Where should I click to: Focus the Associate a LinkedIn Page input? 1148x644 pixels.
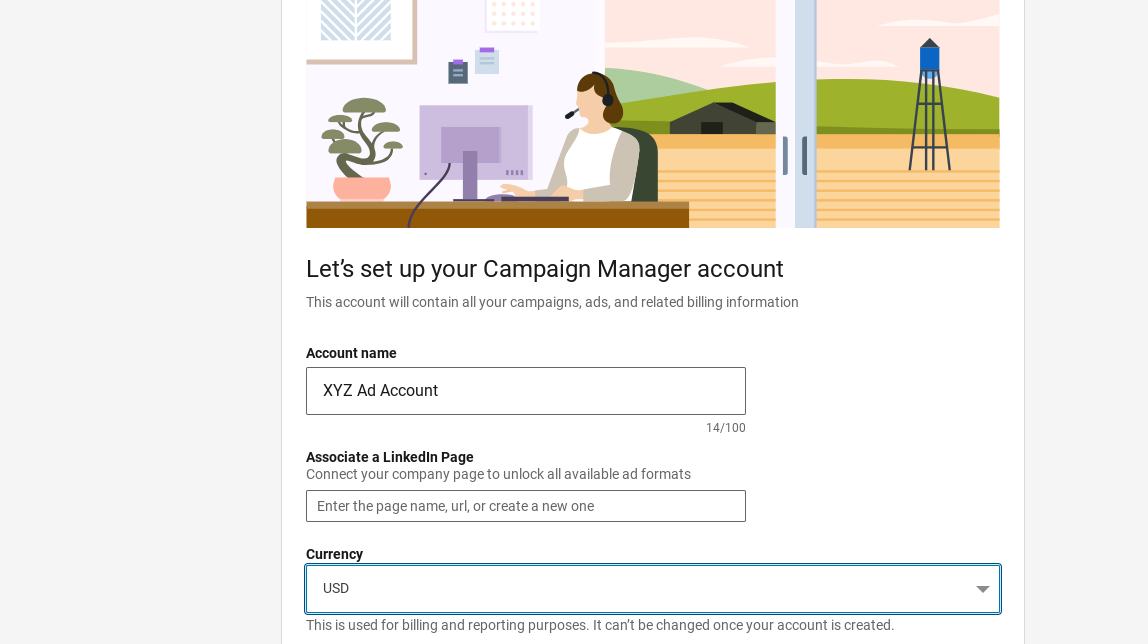(x=525, y=506)
